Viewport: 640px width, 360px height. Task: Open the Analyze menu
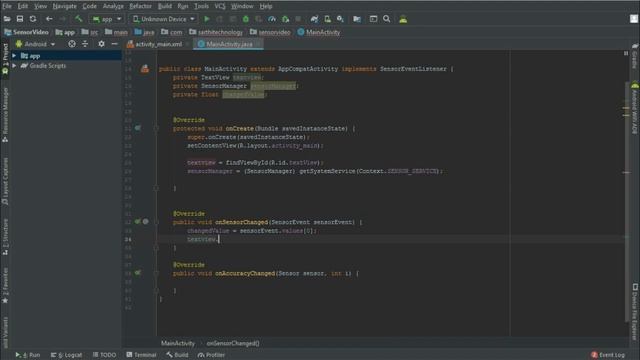point(113,6)
